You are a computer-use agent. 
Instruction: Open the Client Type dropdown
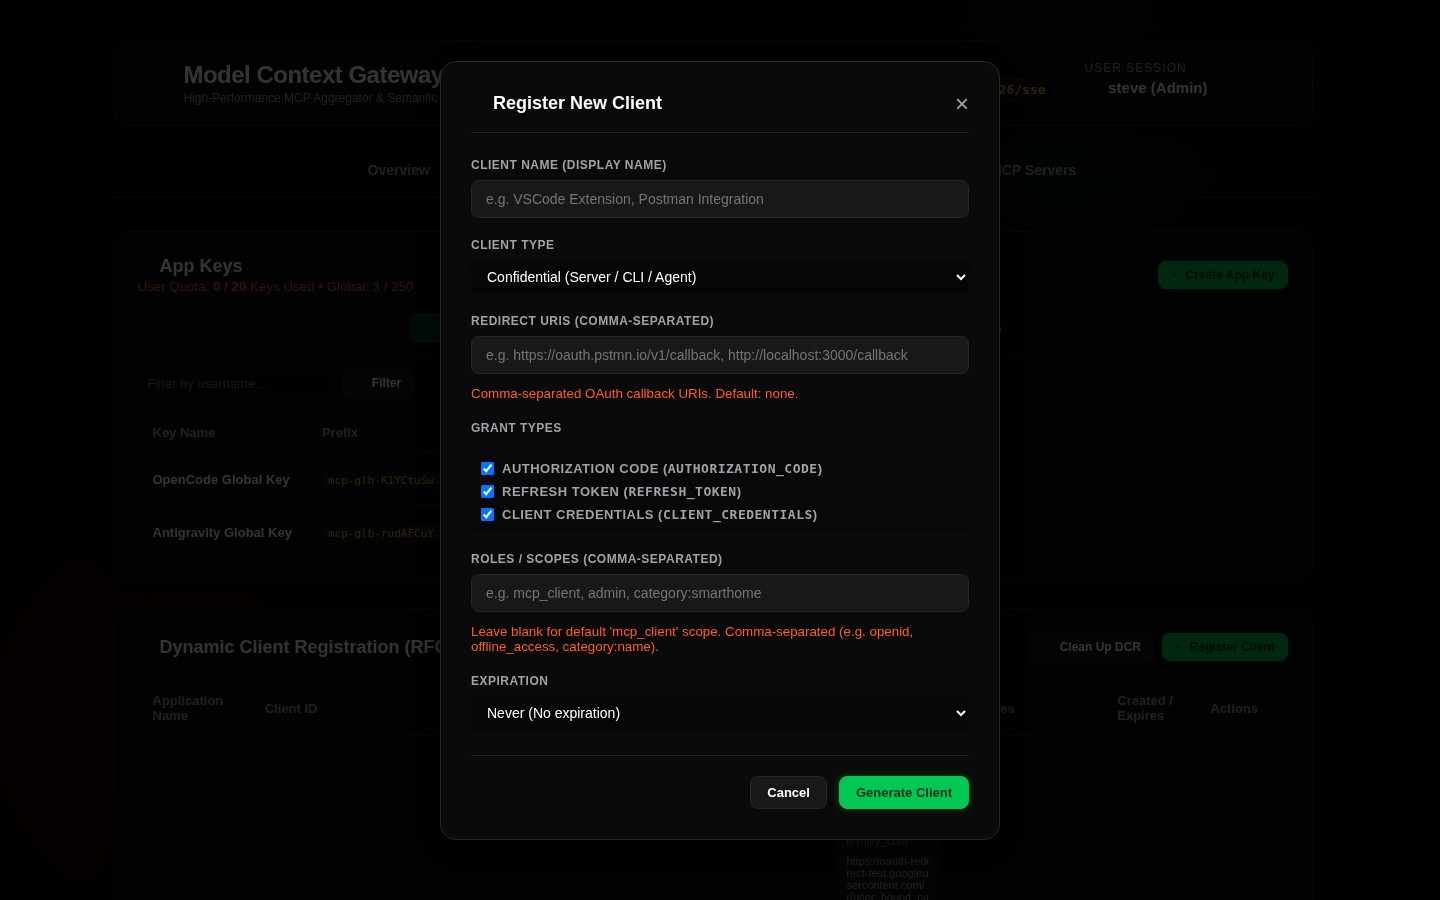pos(720,277)
